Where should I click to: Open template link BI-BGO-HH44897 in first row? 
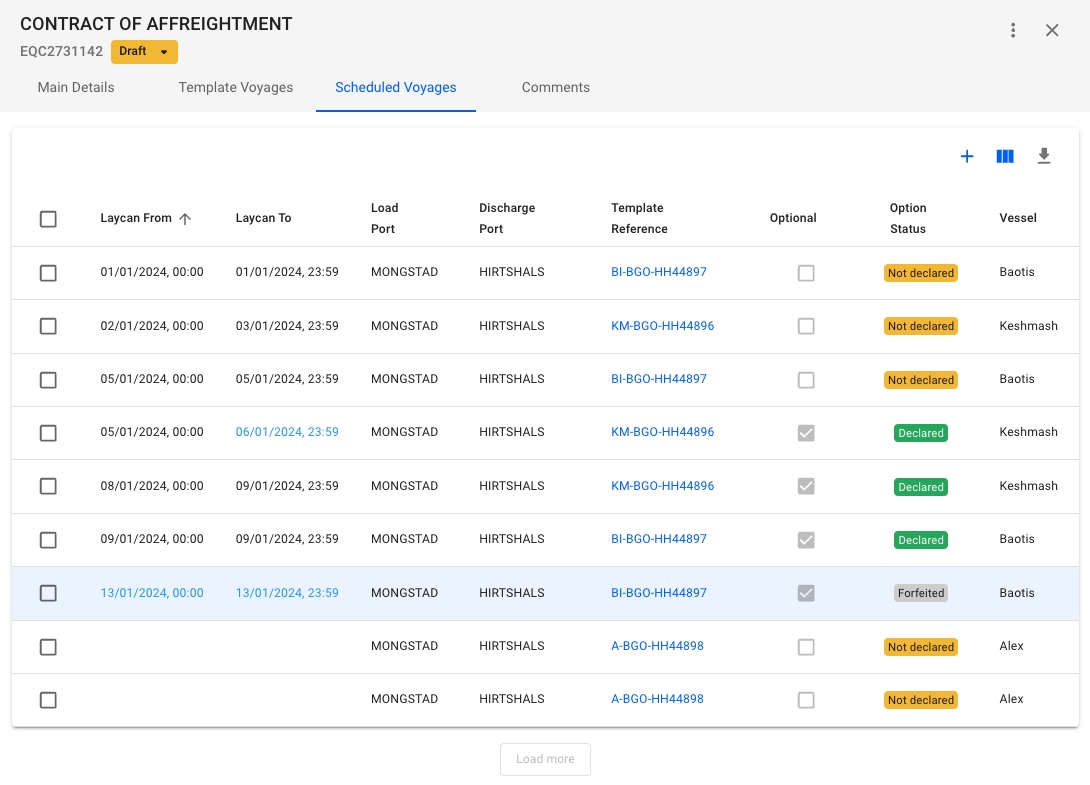[x=659, y=272]
